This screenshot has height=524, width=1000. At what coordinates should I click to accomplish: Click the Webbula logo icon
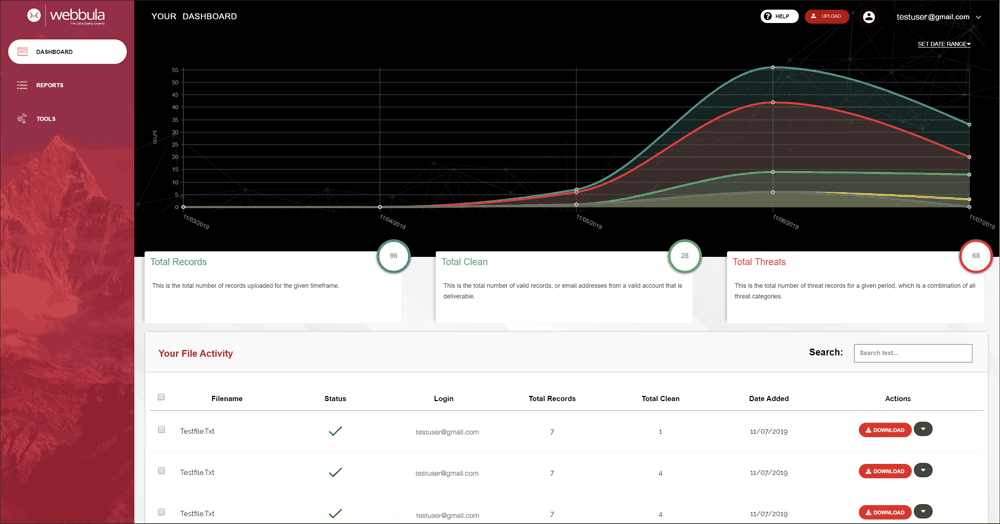[34, 15]
